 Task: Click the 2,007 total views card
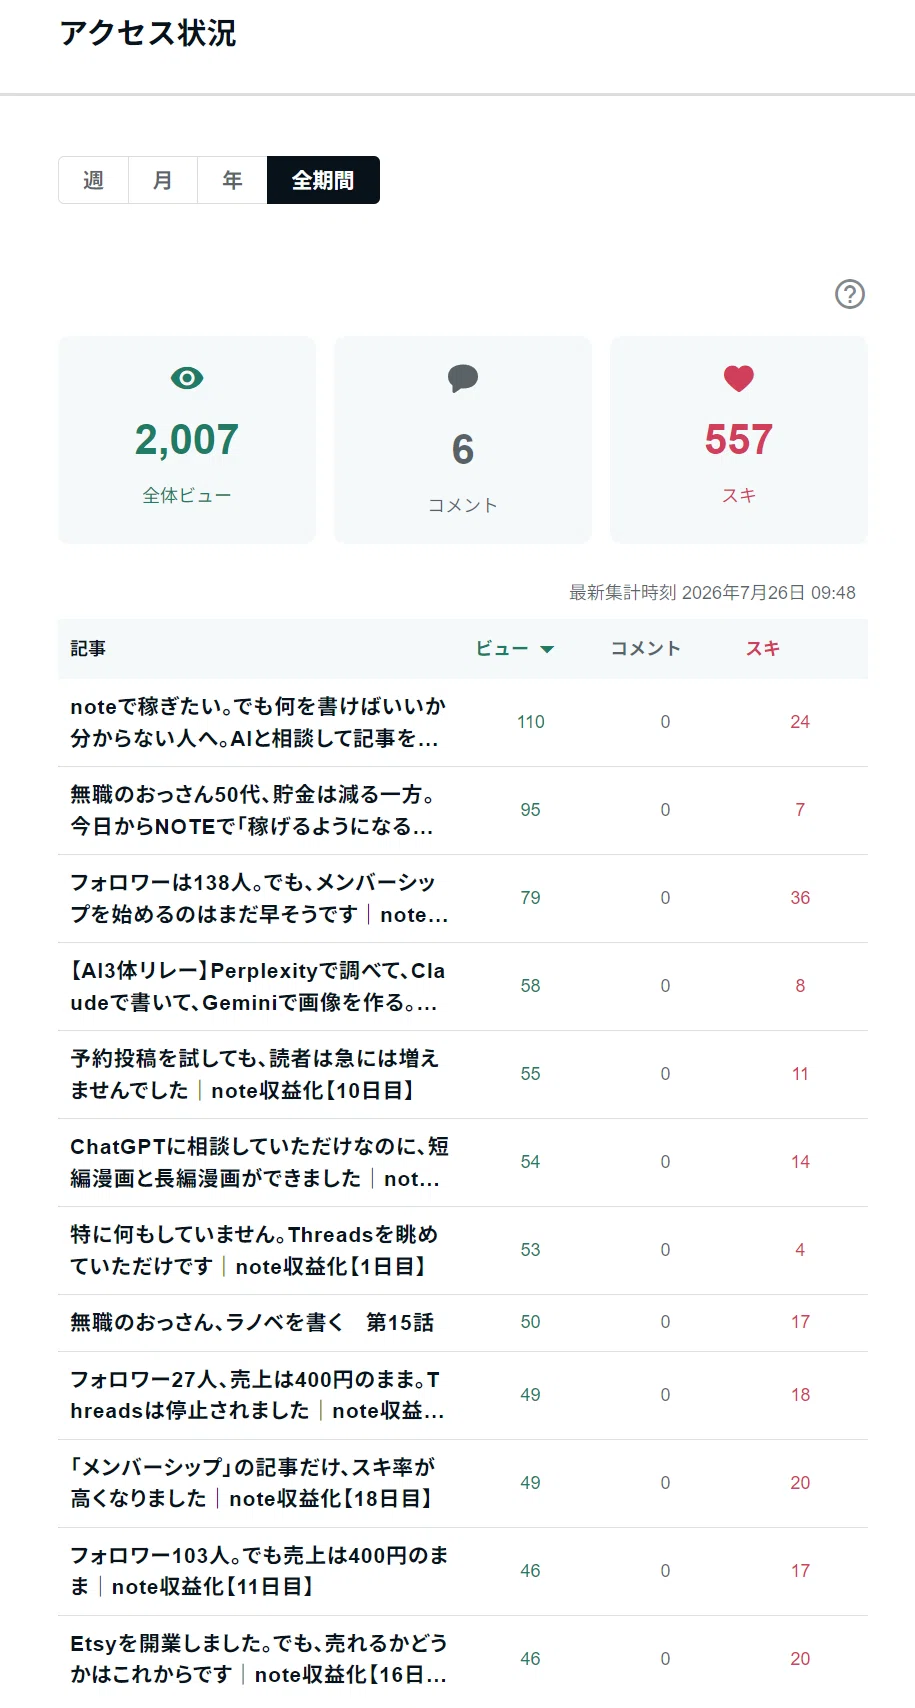click(x=187, y=440)
